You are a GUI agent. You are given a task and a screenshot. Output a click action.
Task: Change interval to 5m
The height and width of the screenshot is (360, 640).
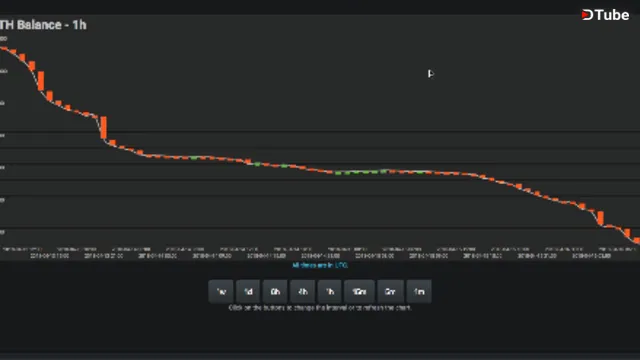pyautogui.click(x=391, y=291)
